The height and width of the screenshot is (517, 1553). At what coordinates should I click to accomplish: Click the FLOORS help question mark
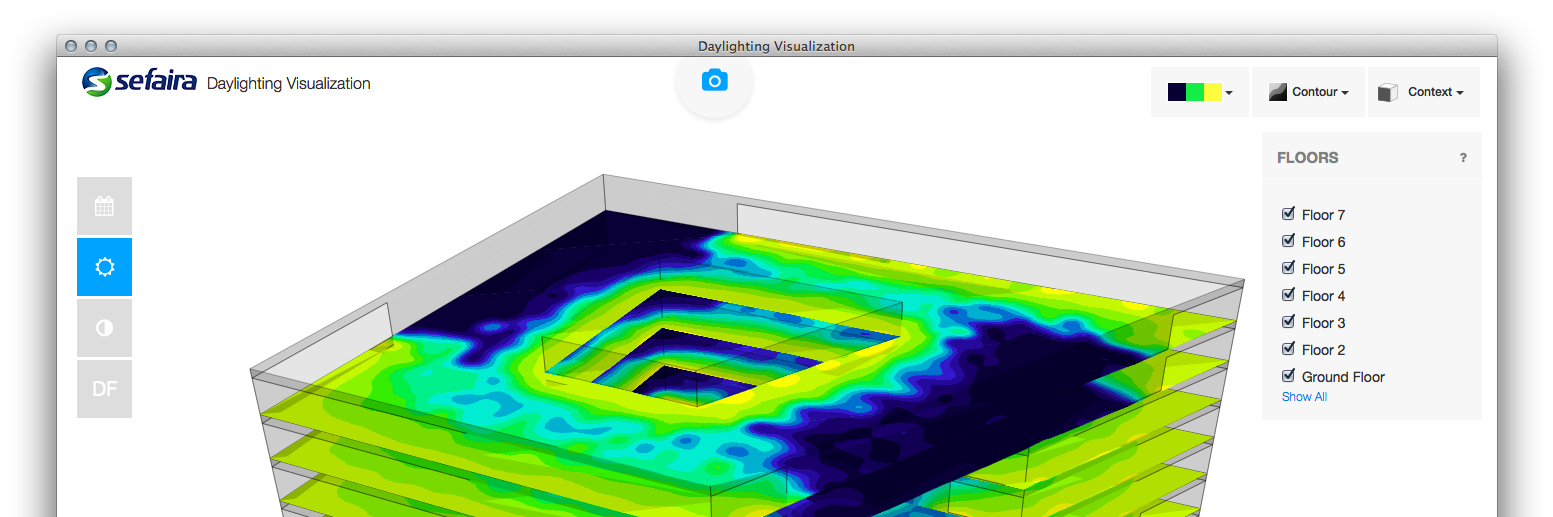click(x=1463, y=158)
